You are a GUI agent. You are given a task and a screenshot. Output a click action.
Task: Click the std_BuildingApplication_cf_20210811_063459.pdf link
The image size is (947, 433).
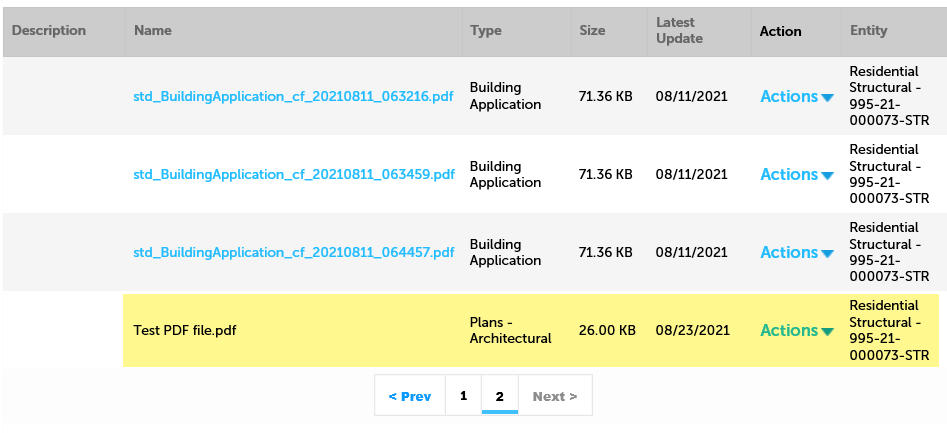294,175
